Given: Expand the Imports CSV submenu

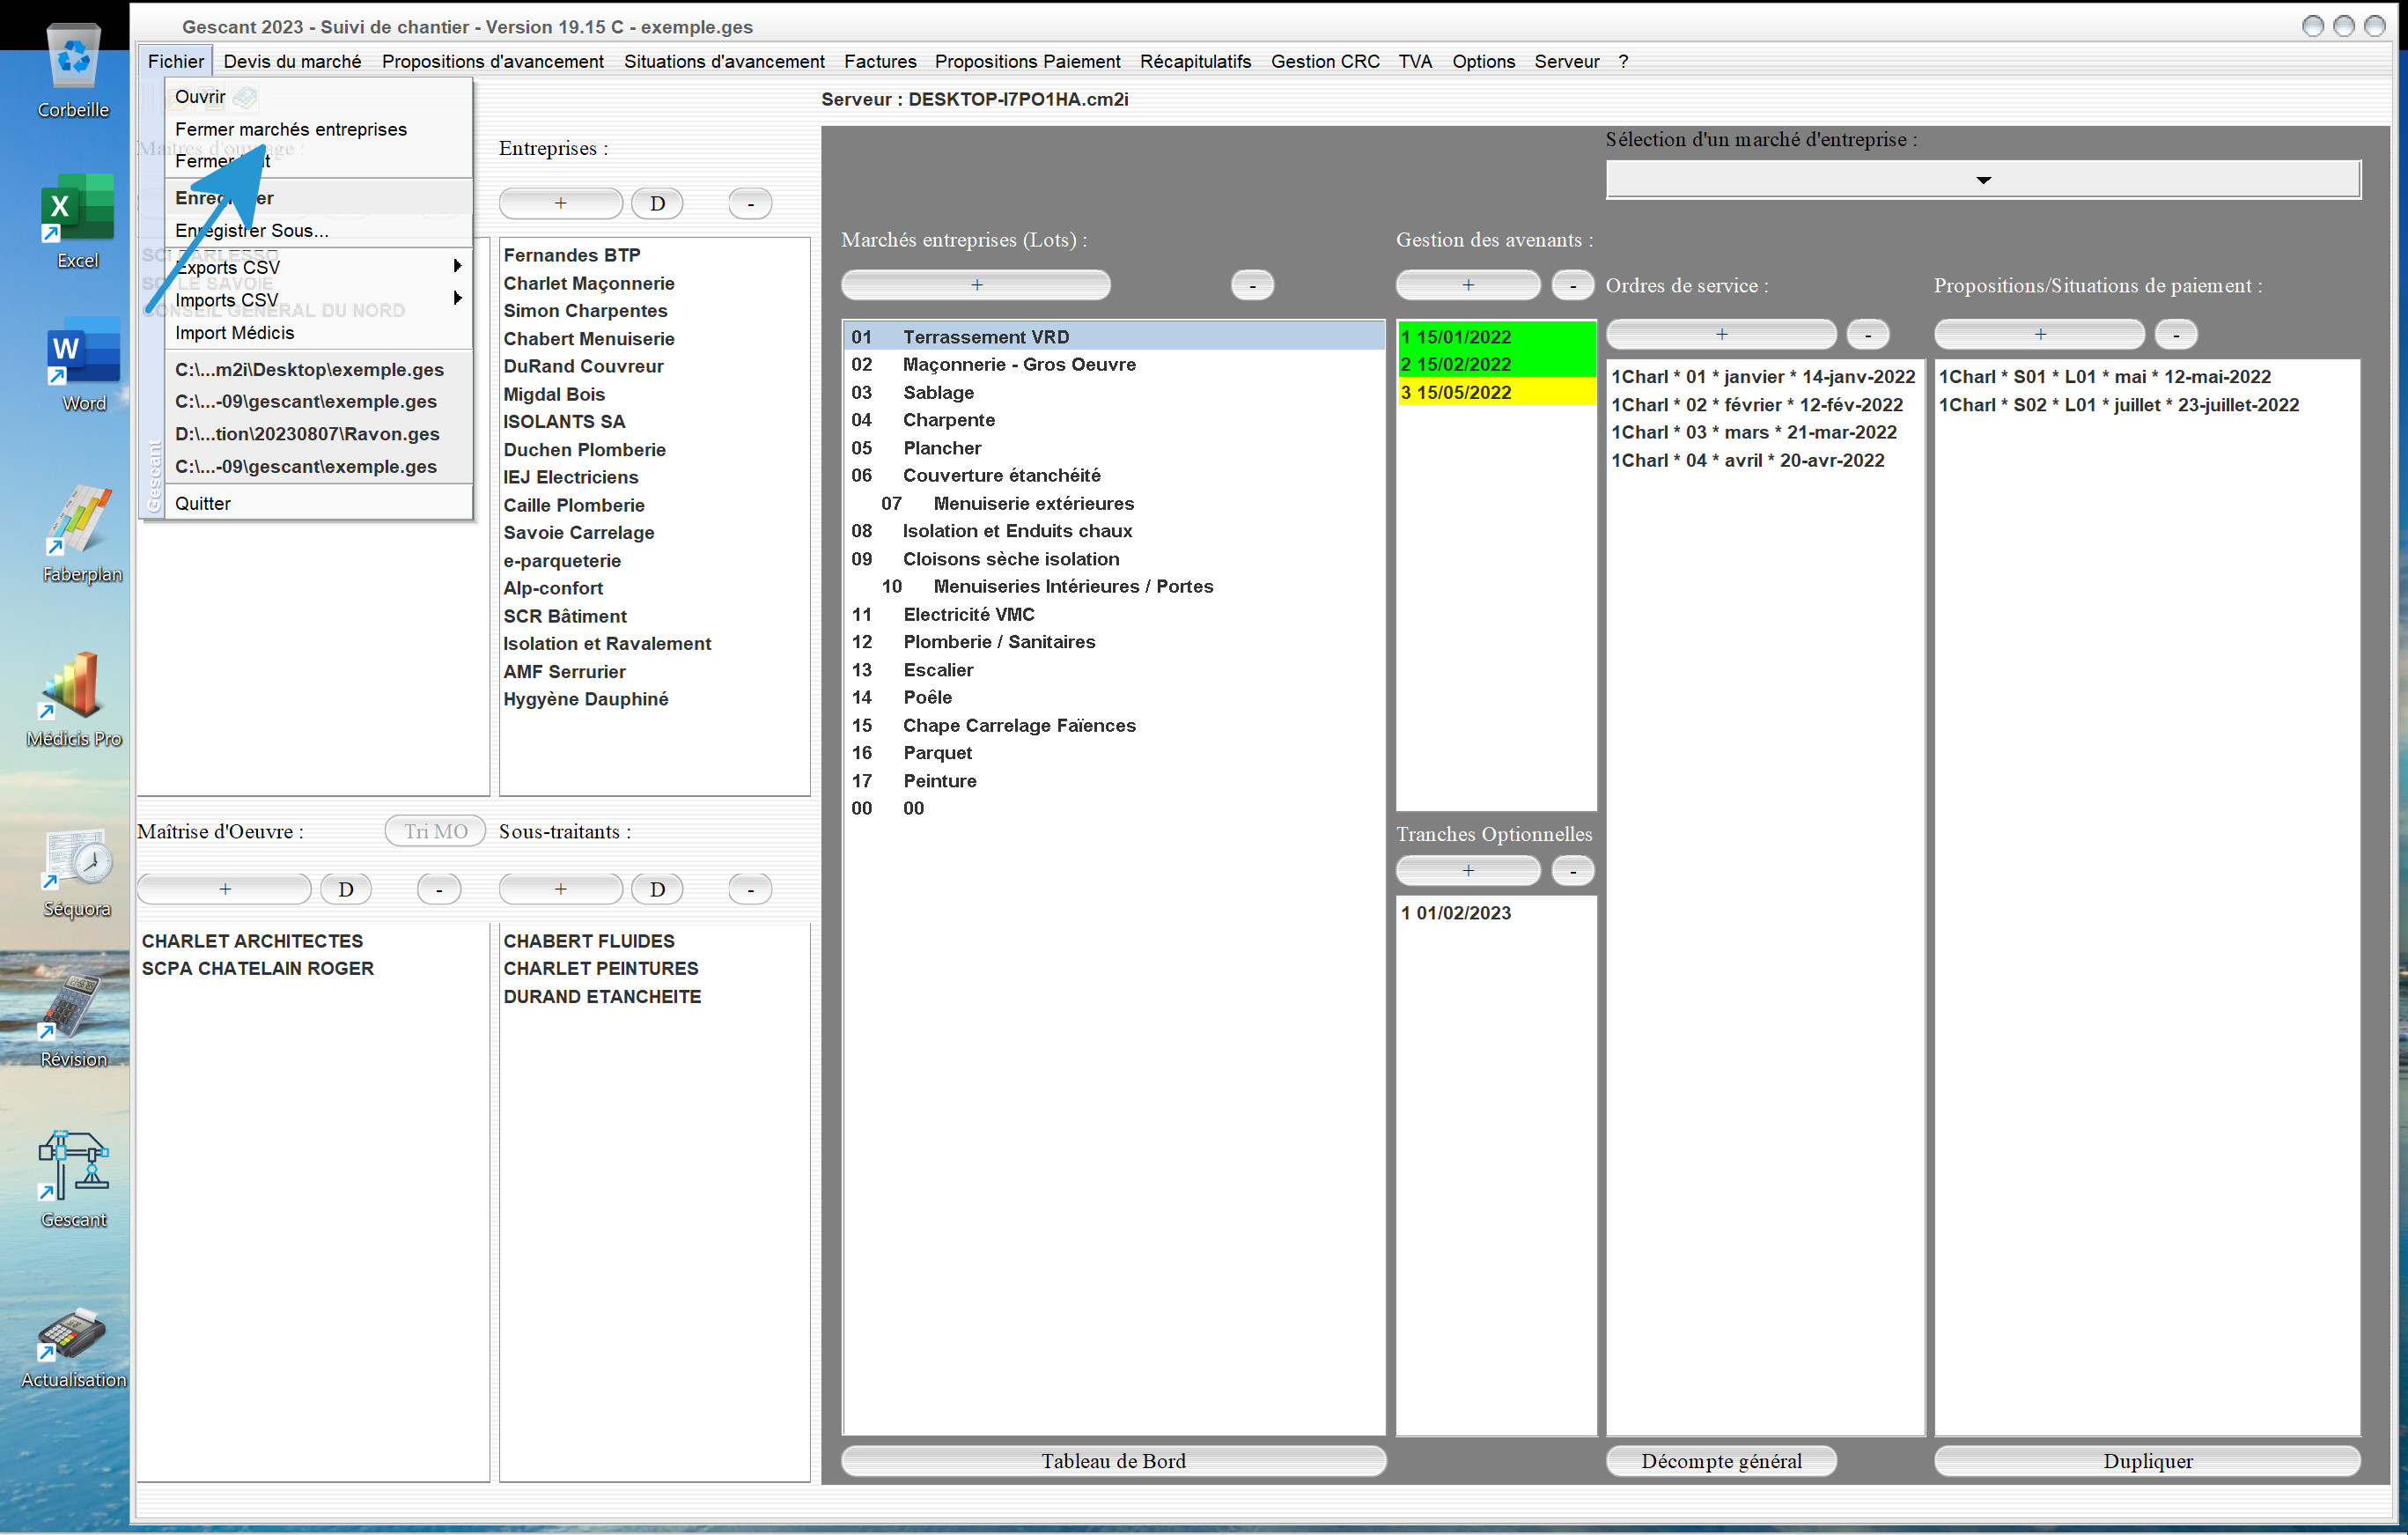Looking at the screenshot, I should click(318, 300).
